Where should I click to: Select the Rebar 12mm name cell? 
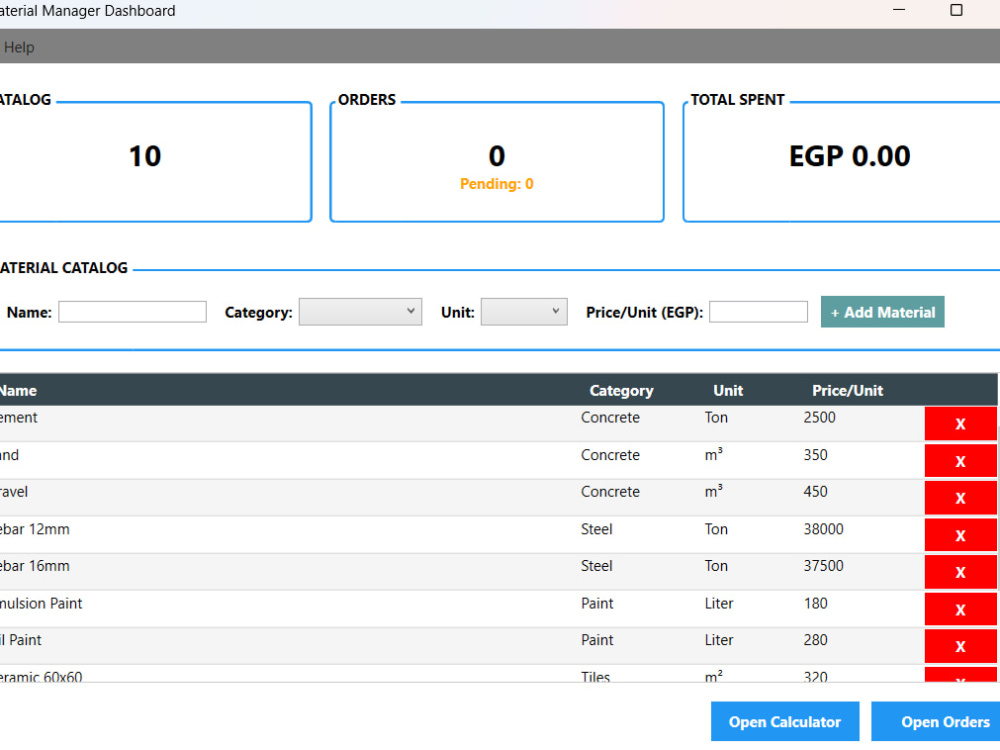tap(34, 529)
